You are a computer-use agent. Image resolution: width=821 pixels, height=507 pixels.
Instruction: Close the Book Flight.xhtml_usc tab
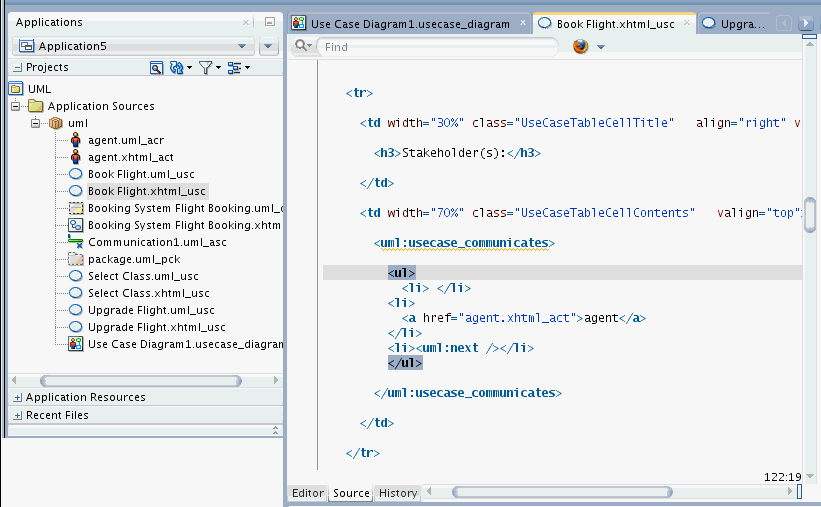[685, 23]
